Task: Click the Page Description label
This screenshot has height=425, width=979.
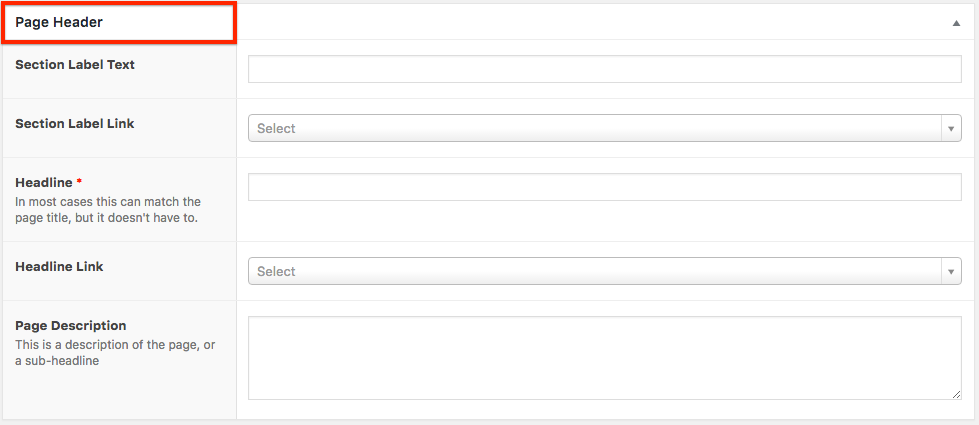Action: tap(71, 326)
